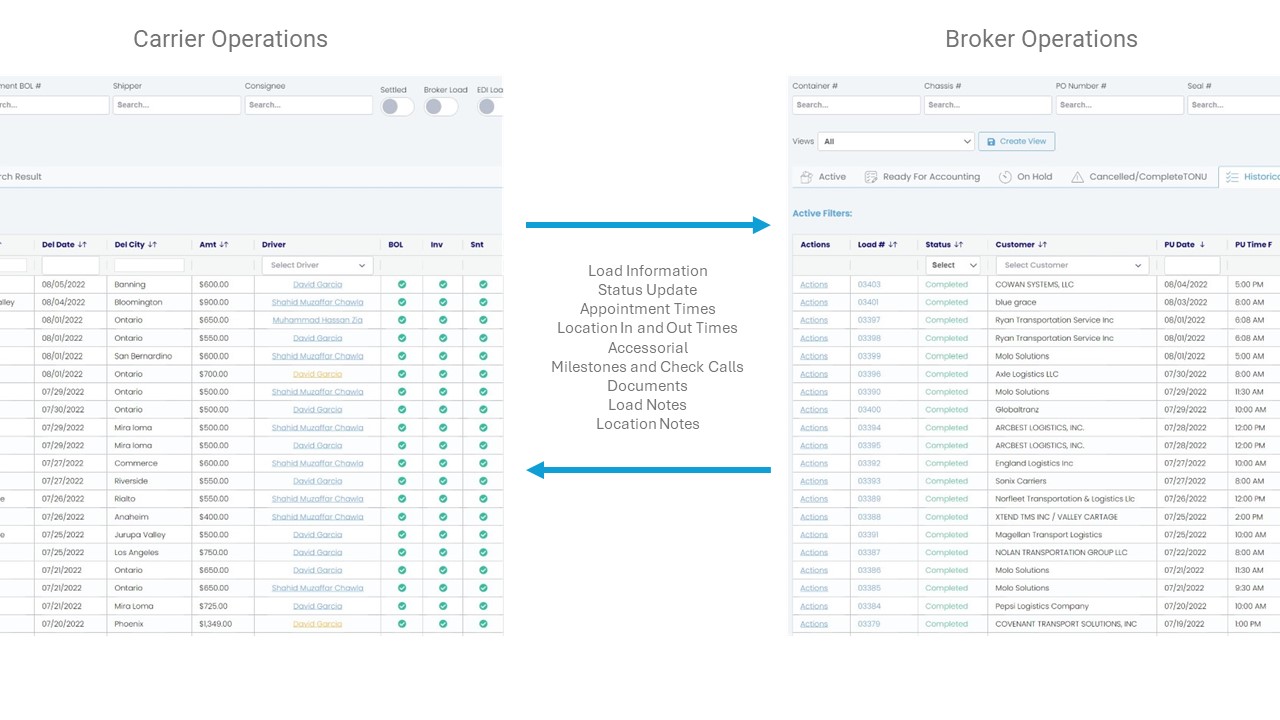
Task: Open the Select Customer dropdown
Action: tap(1072, 265)
